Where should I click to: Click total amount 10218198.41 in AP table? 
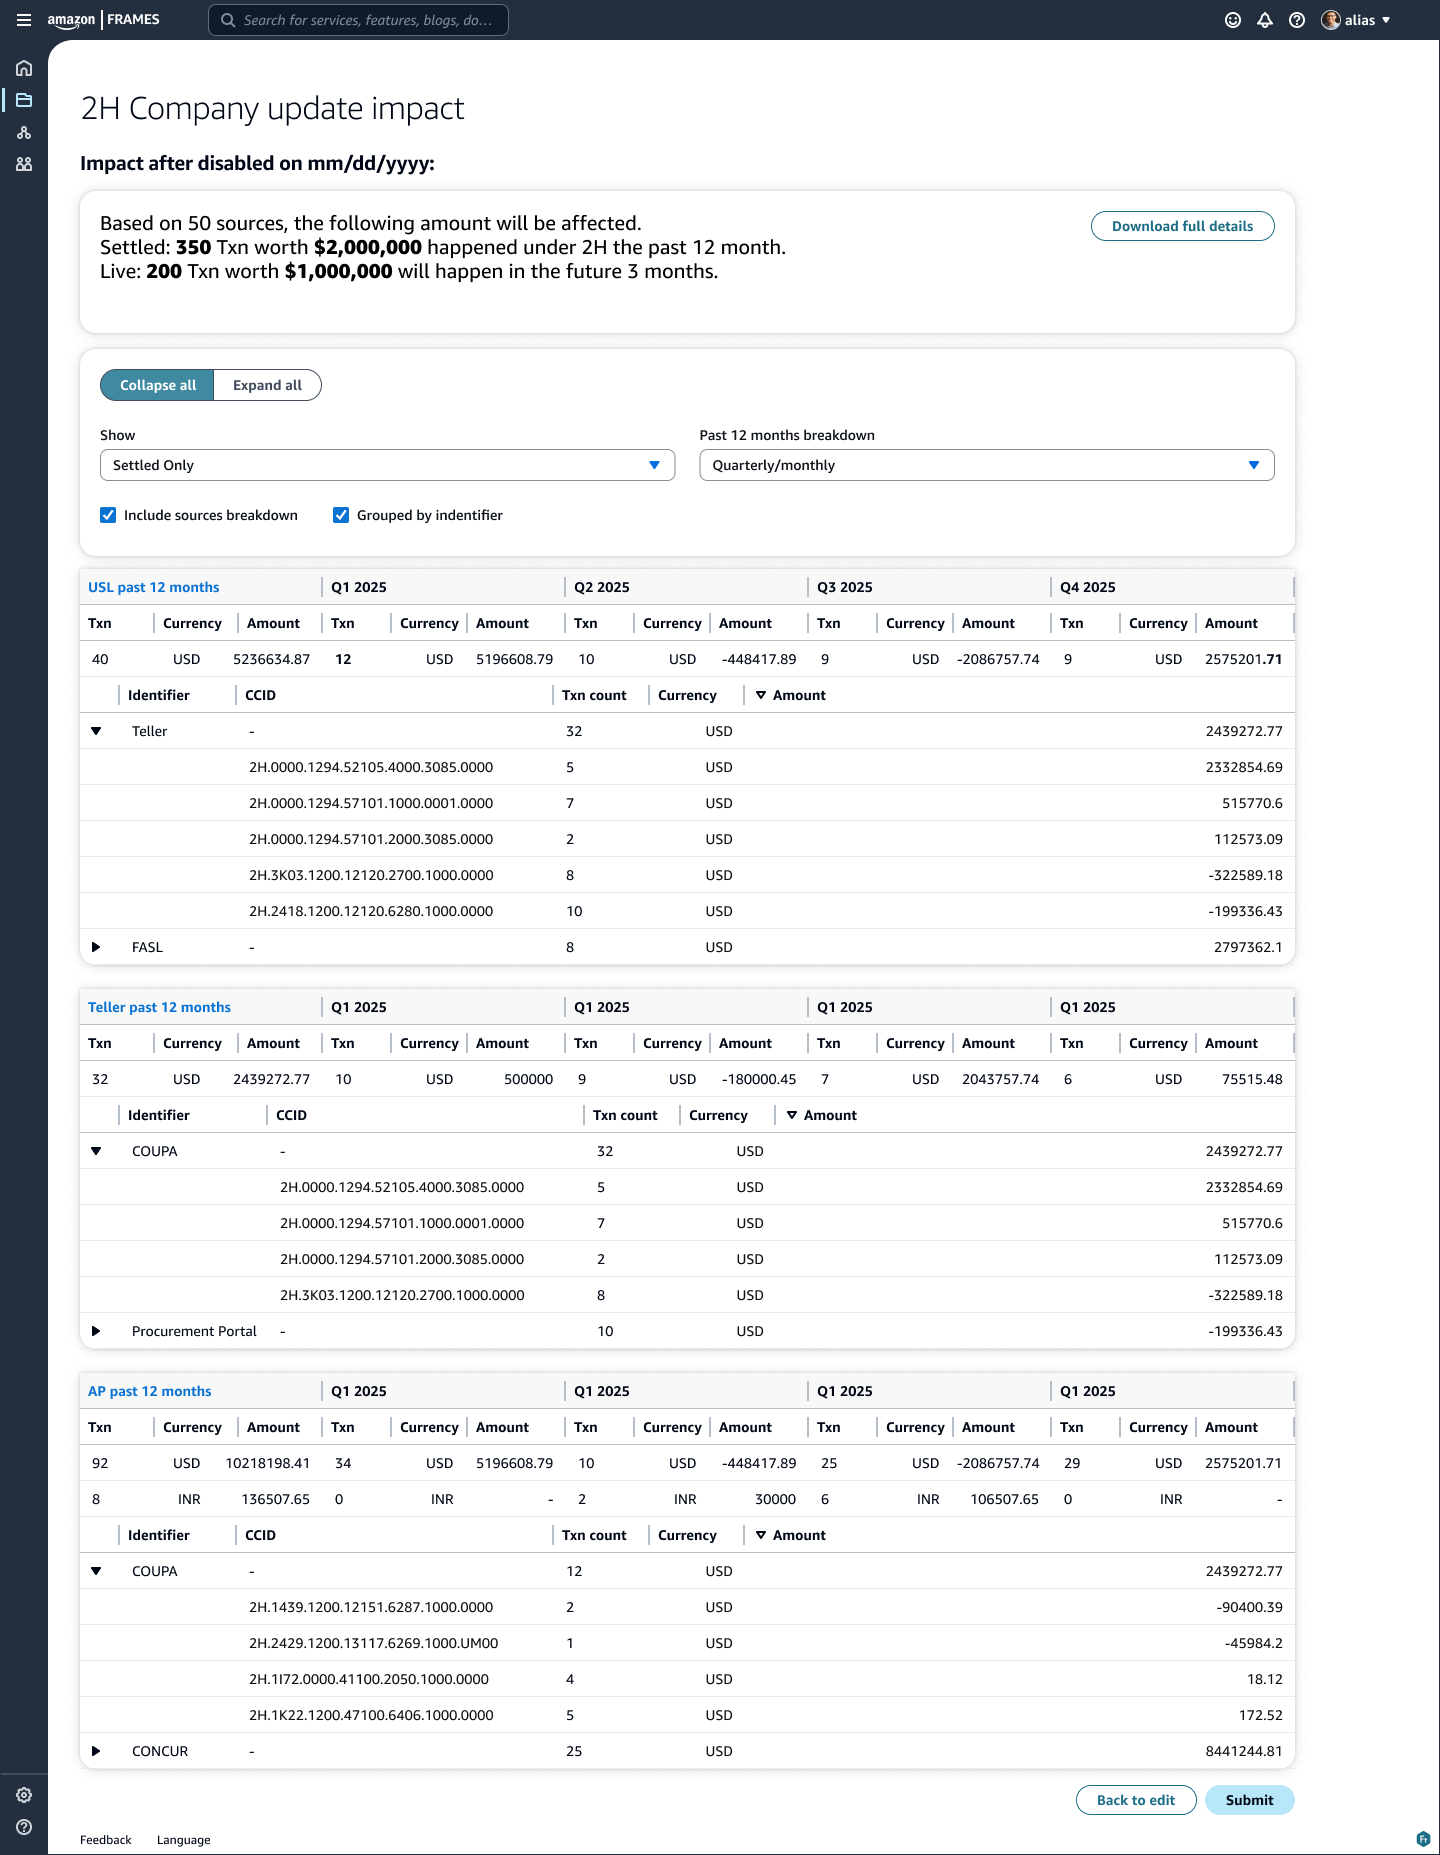pos(268,1463)
